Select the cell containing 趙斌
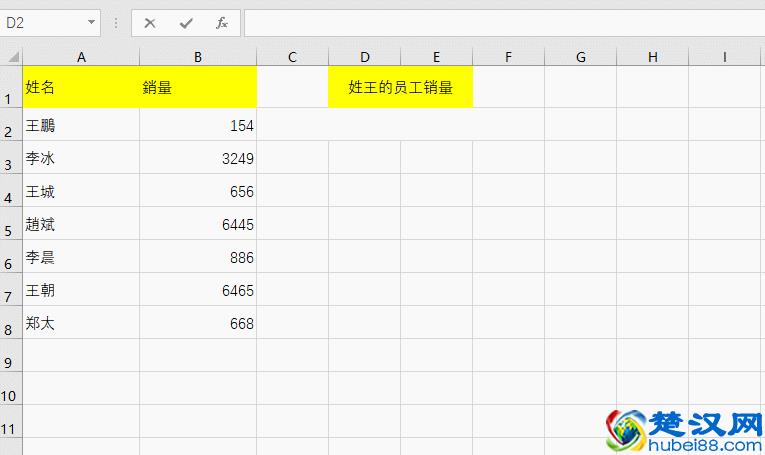The image size is (765, 455). tap(81, 224)
